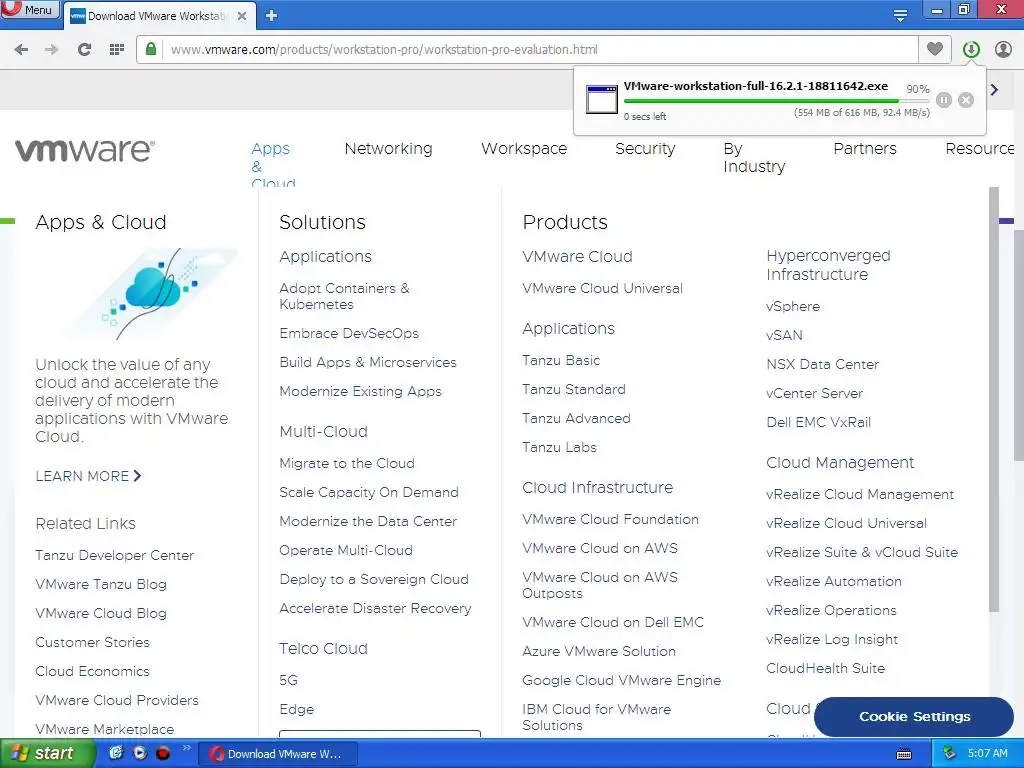This screenshot has width=1024, height=768.
Task: Go forward to next page
Action: 52,50
